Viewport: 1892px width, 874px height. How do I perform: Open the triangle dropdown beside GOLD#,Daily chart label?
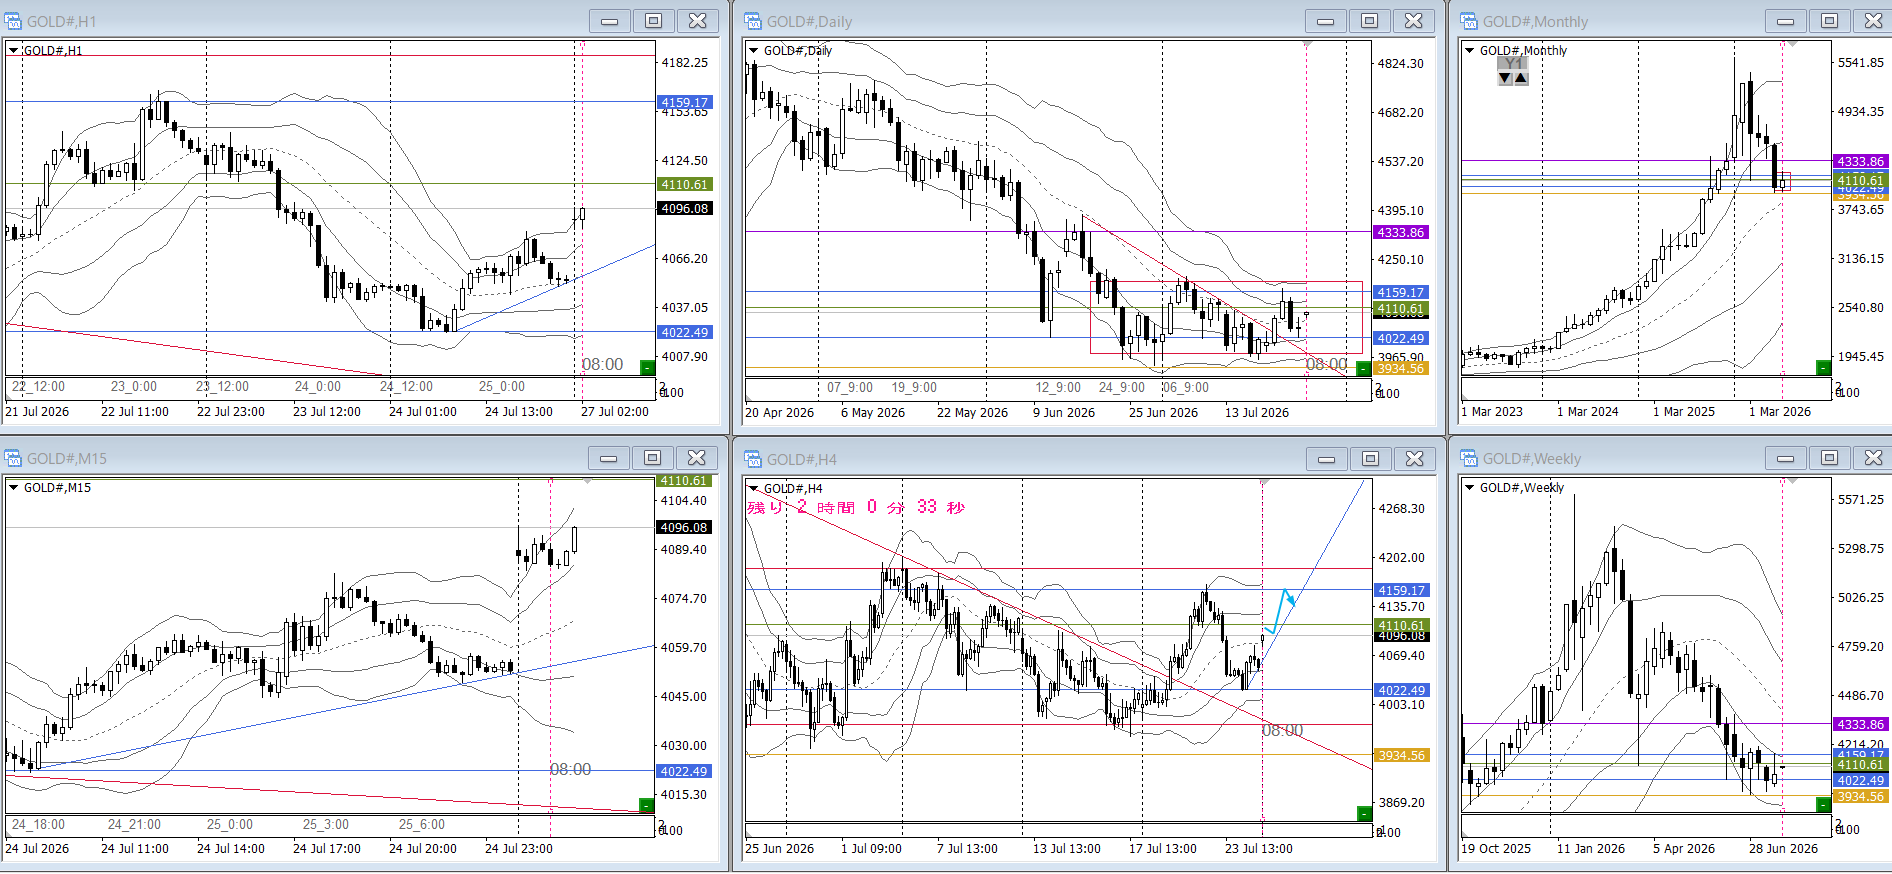753,50
